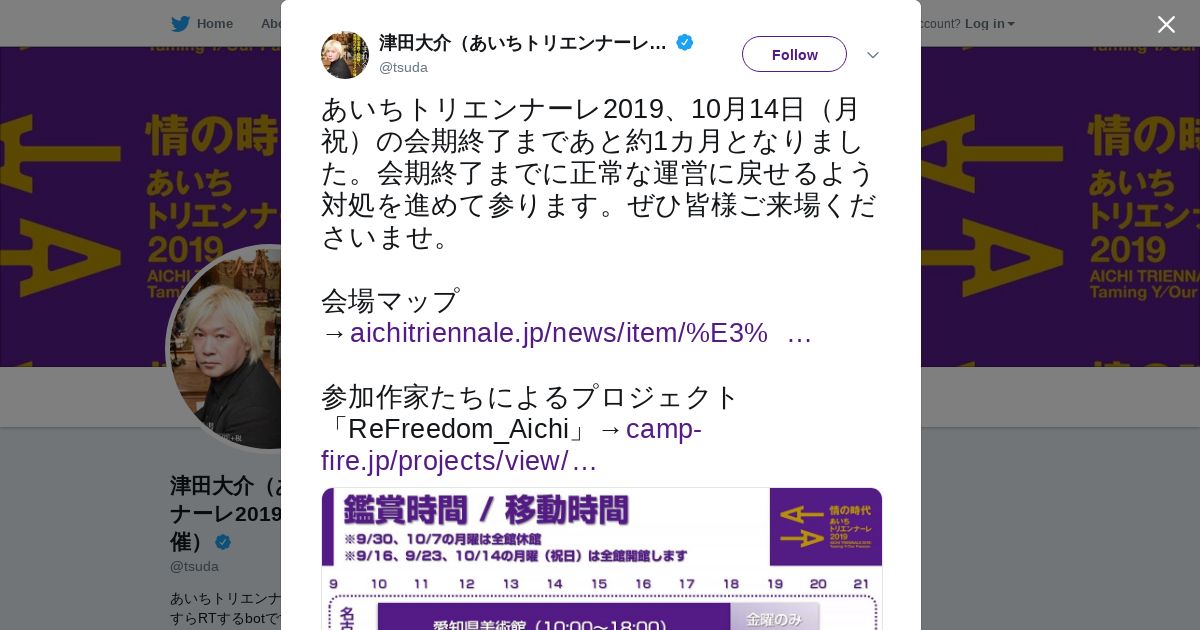Image resolution: width=1200 pixels, height=630 pixels.
Task: Click the @tsuda handle in profile sidebar
Action: pyautogui.click(x=194, y=566)
